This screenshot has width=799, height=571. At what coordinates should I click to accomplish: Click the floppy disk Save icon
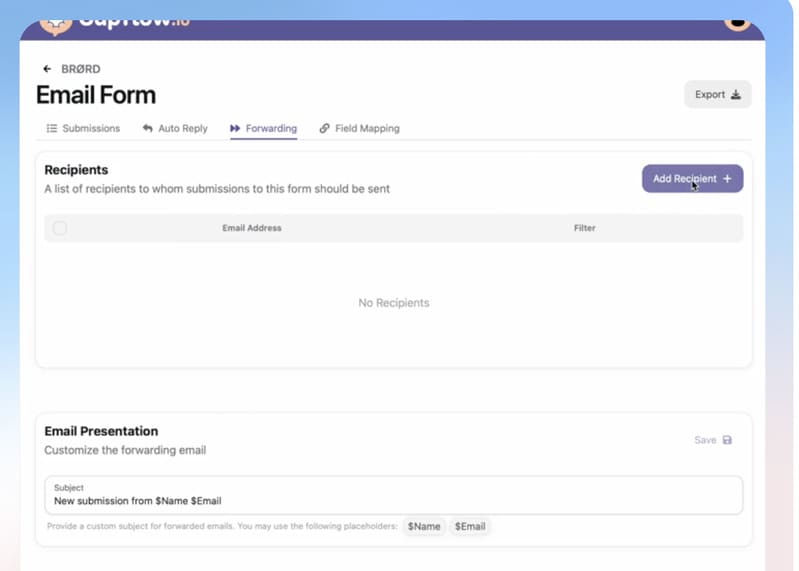(727, 440)
